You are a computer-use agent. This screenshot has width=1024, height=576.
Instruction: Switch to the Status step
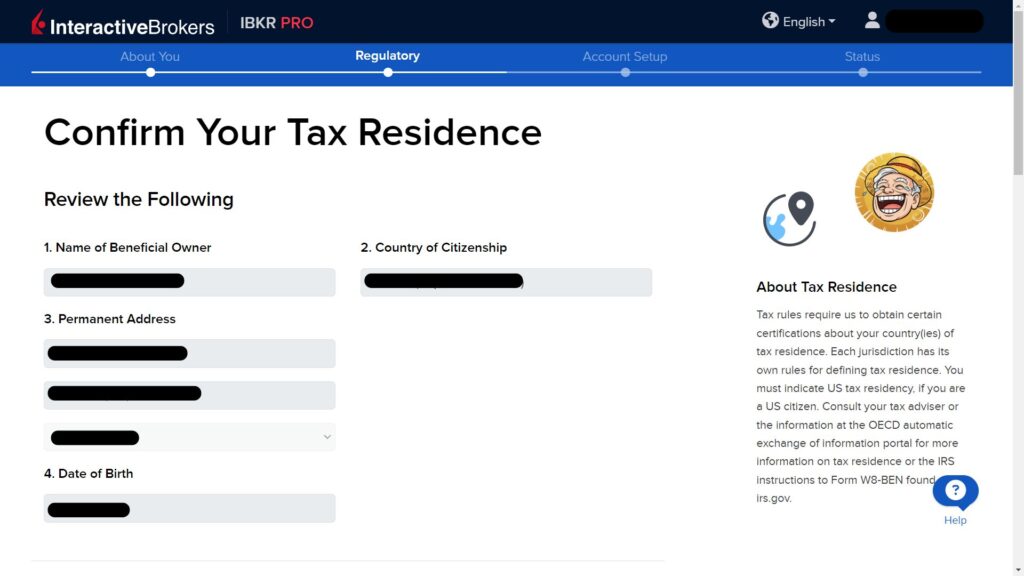pyautogui.click(x=862, y=56)
